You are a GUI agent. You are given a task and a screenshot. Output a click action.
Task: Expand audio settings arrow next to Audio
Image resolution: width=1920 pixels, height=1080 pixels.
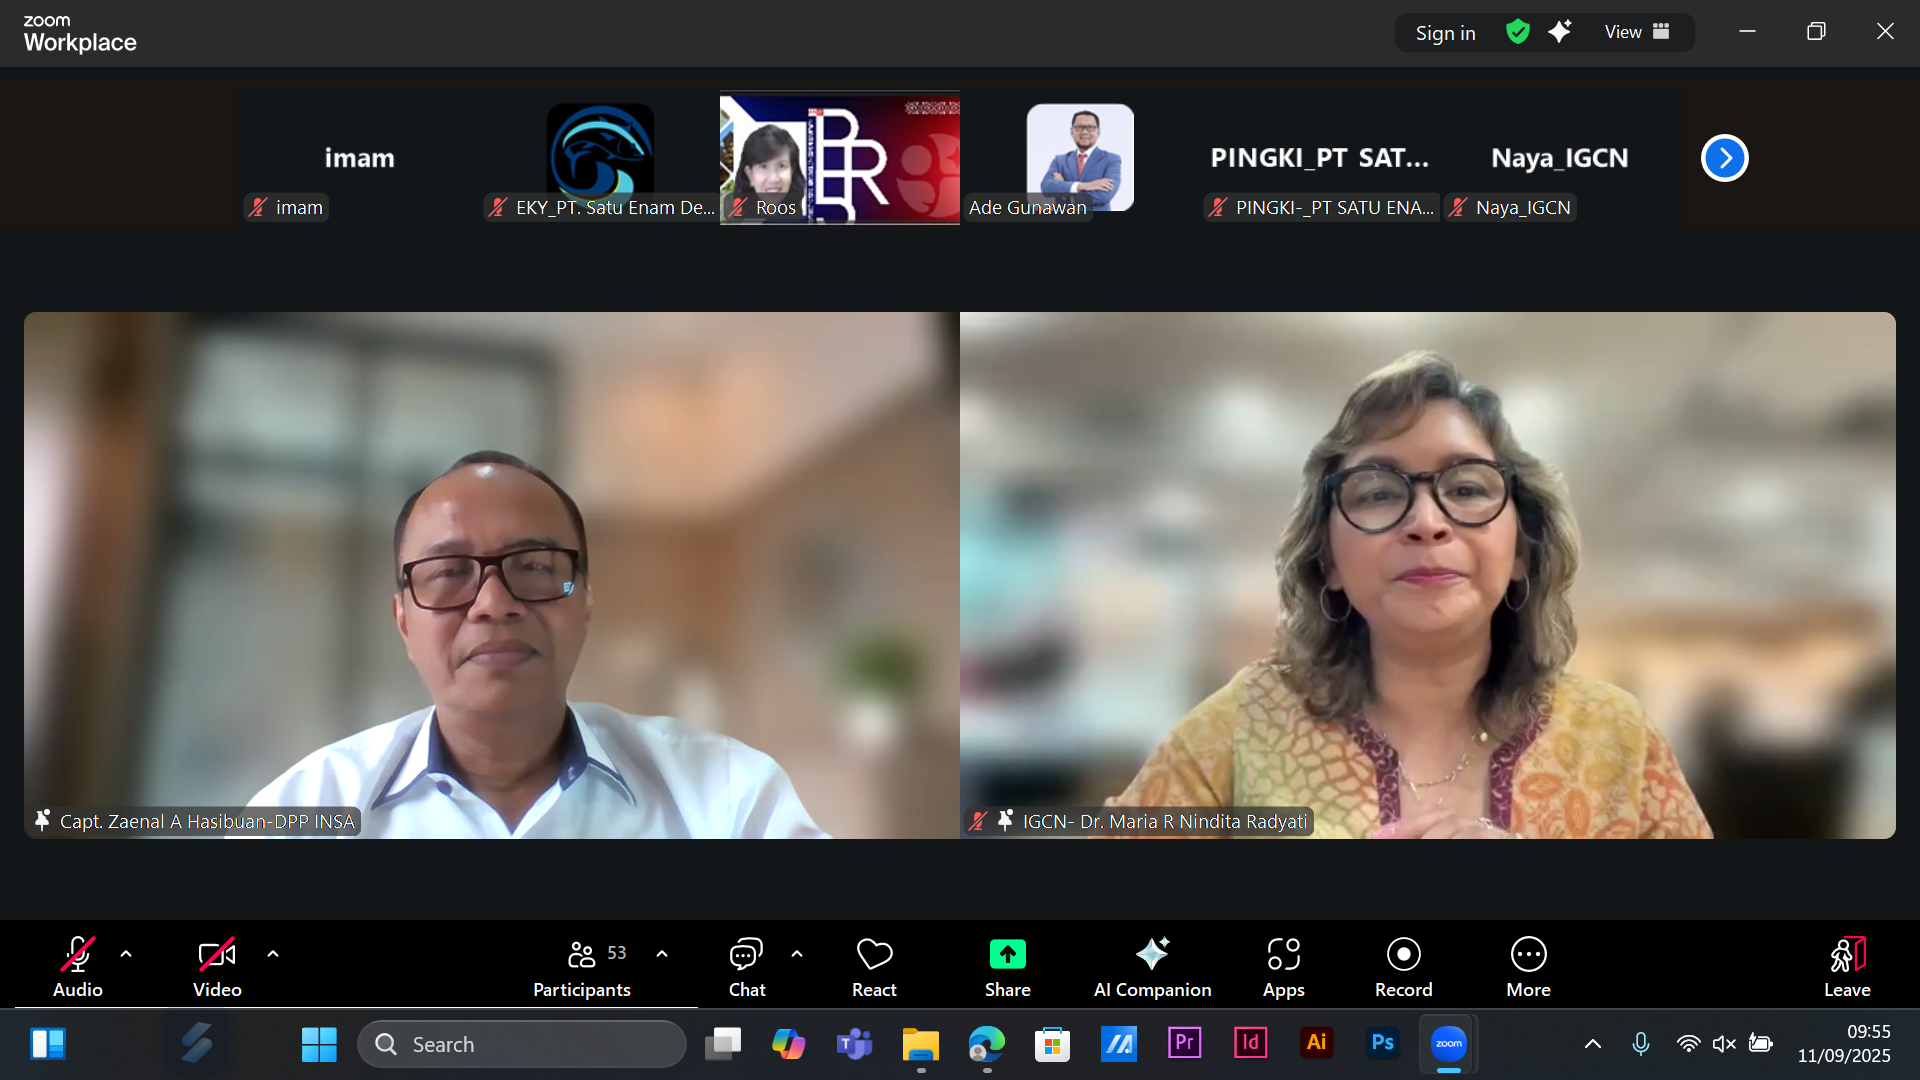126,954
